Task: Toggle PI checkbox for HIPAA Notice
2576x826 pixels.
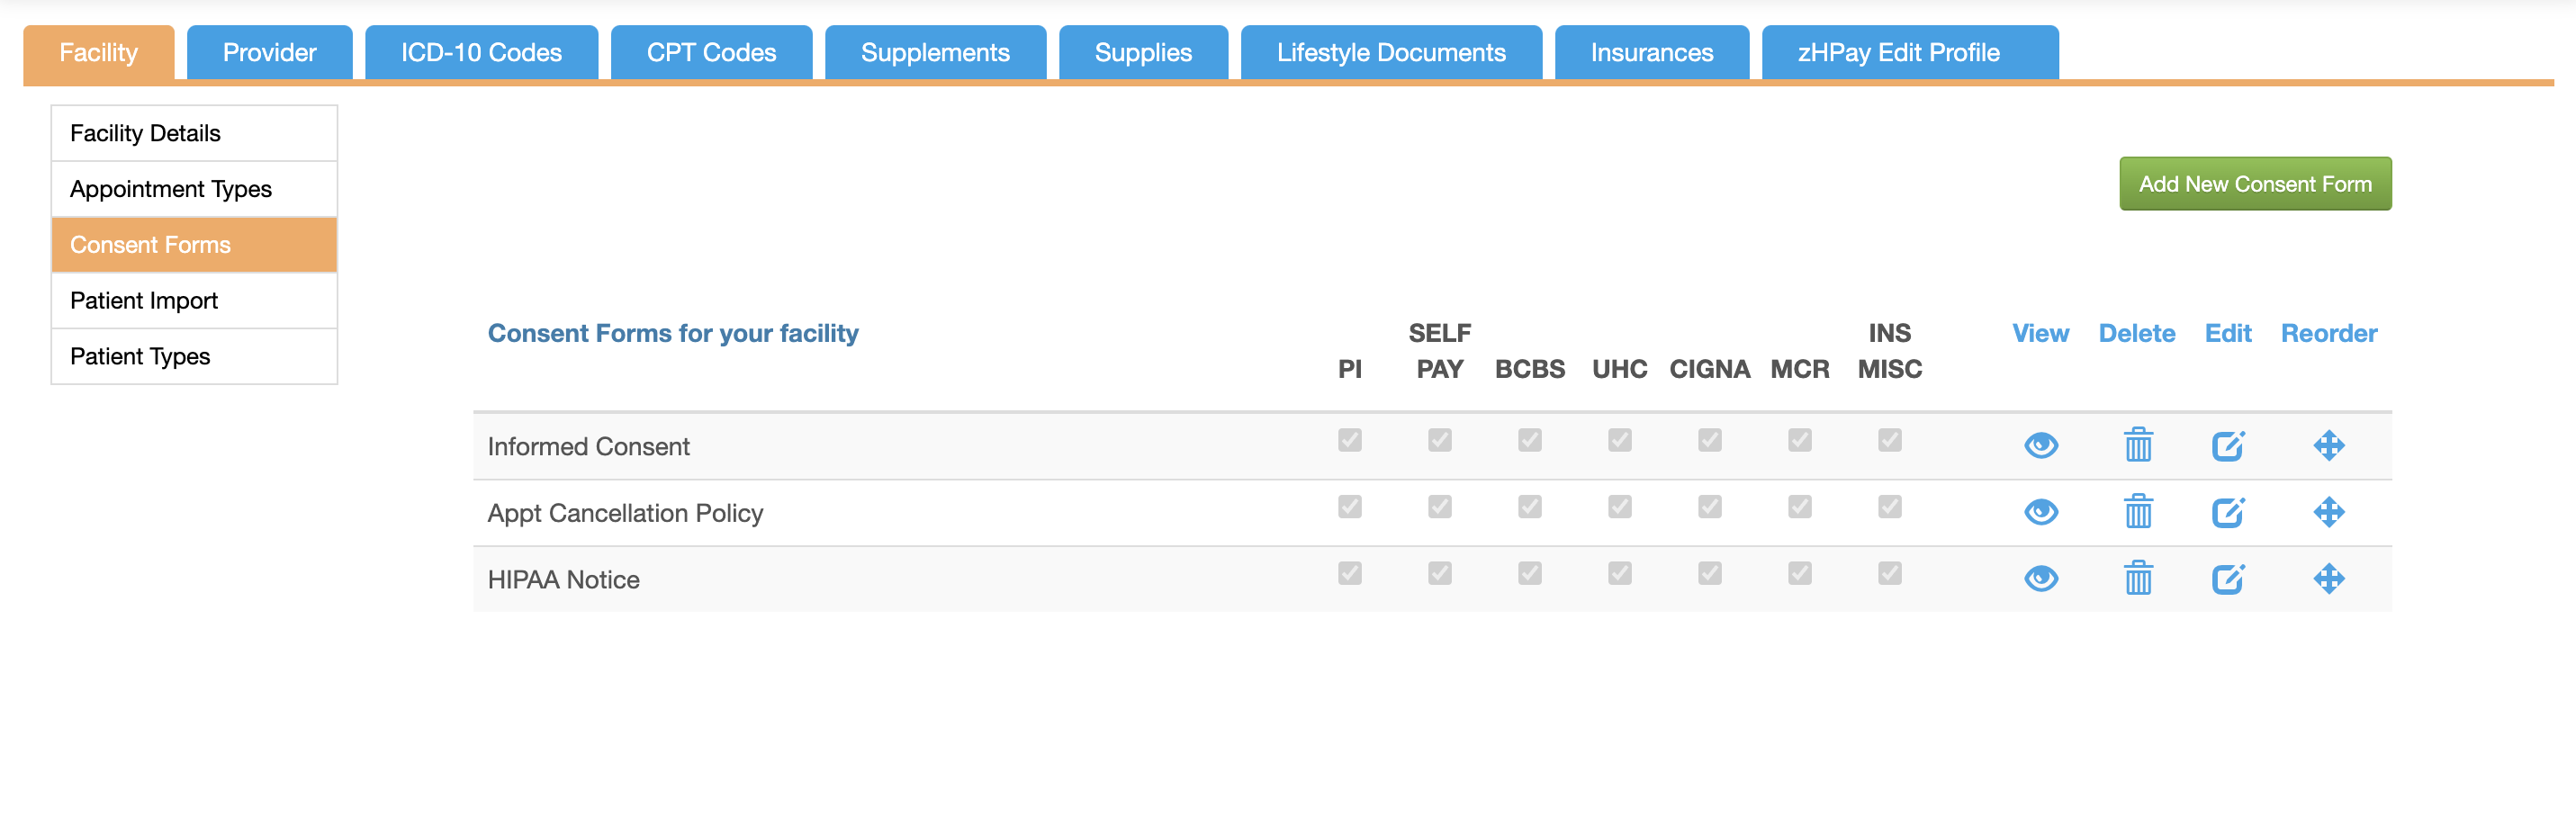Action: (x=1349, y=573)
